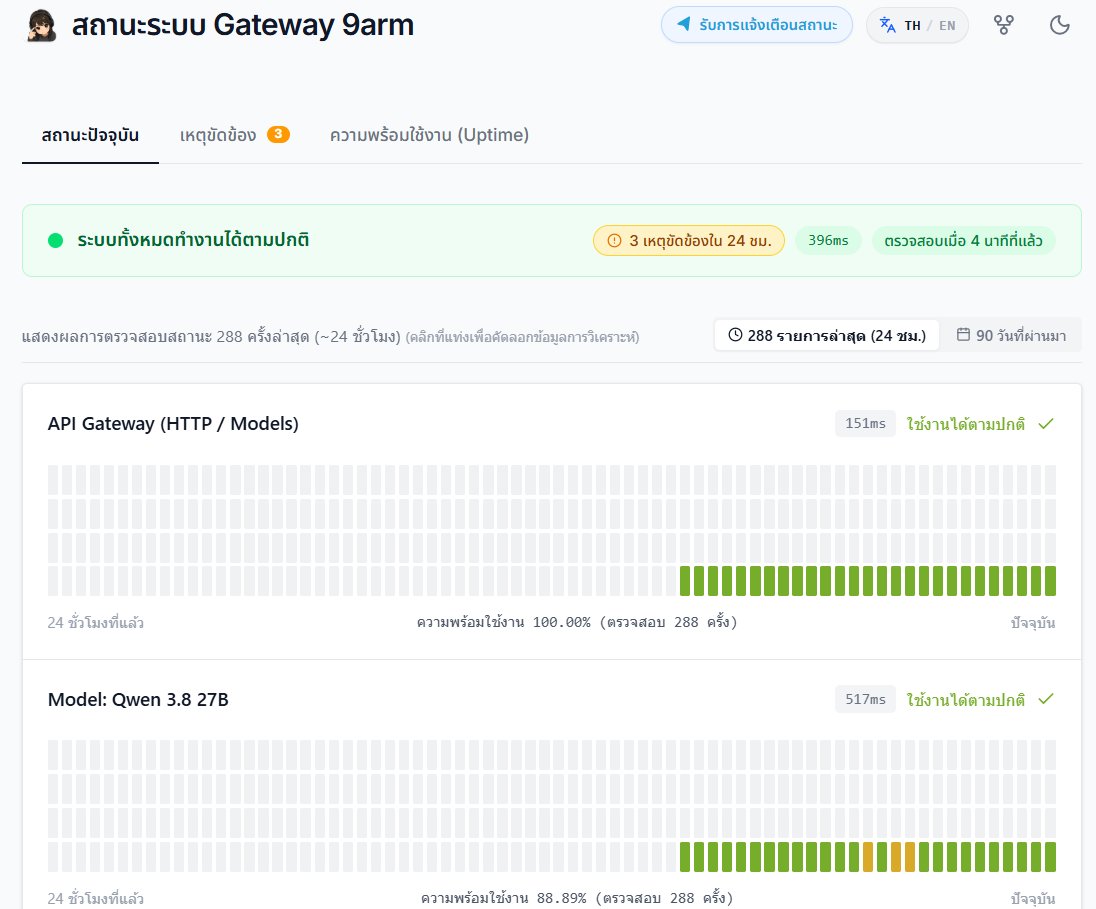
Task: Click the Model: Qwen 3.8 27B heading
Action: [x=138, y=700]
